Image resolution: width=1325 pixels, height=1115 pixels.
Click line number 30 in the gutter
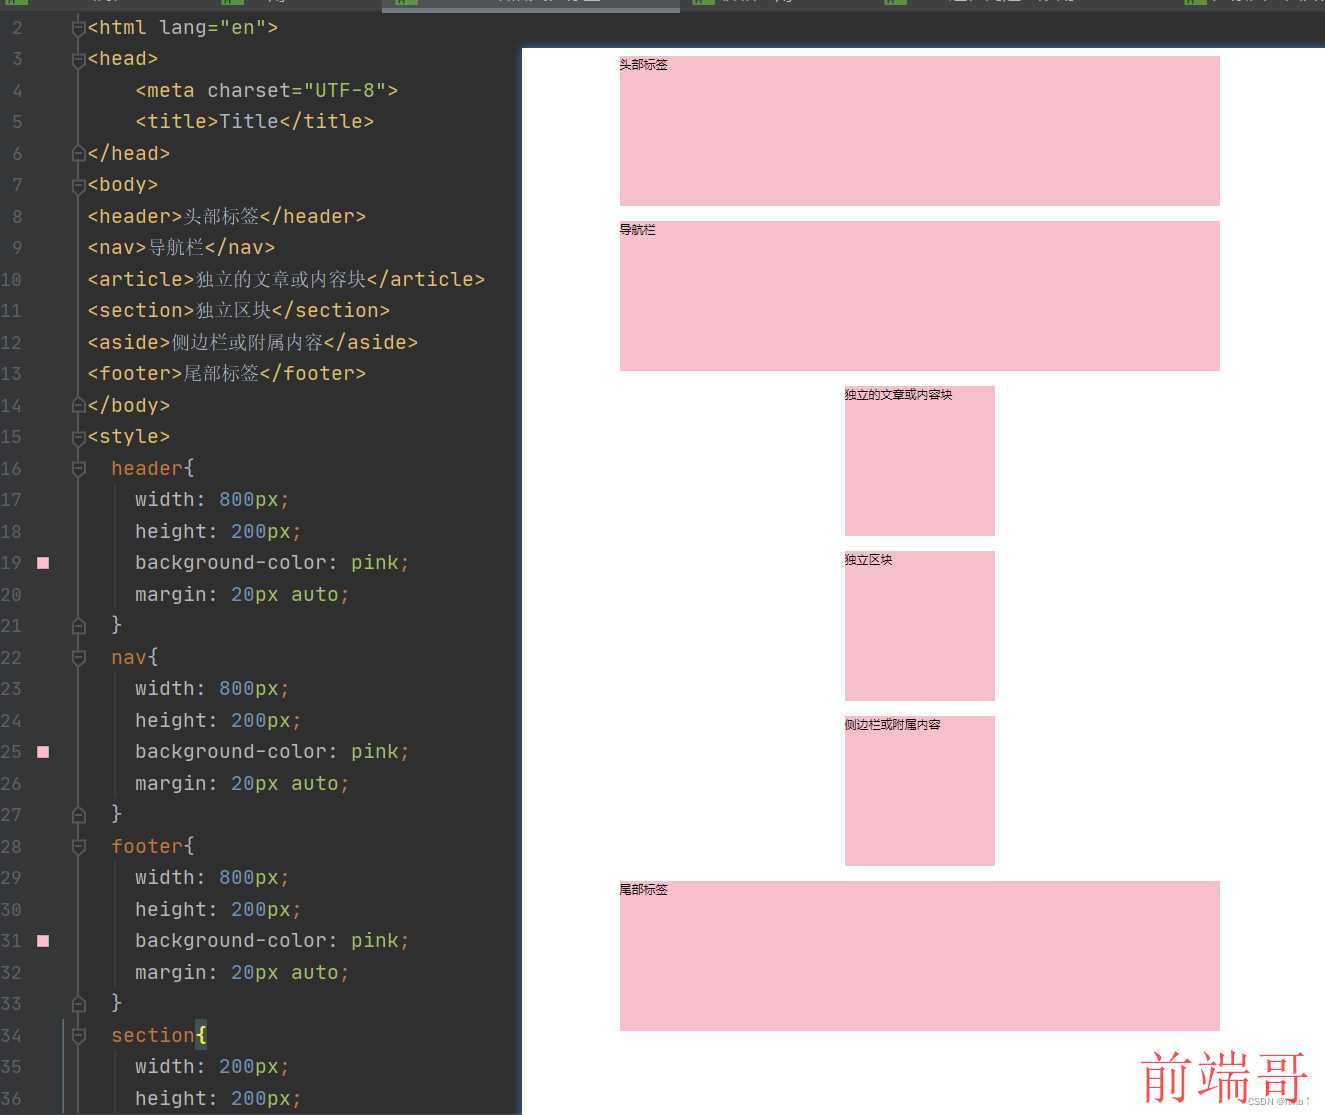tap(11, 910)
